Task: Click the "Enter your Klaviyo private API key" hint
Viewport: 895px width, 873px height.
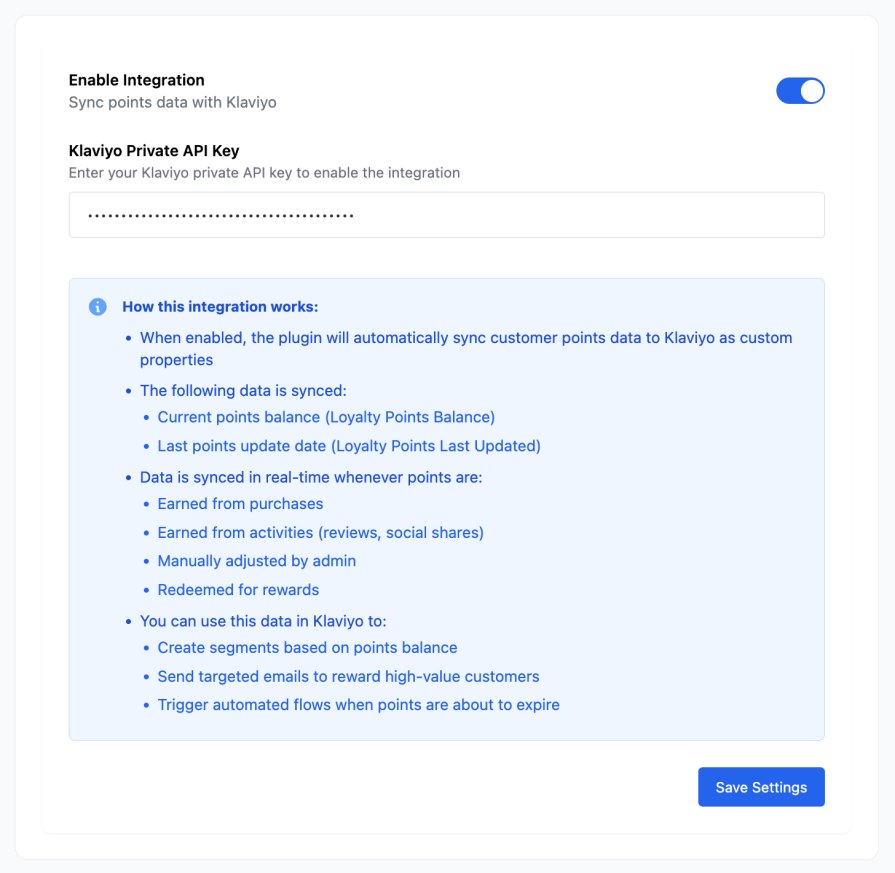Action: click(x=264, y=173)
